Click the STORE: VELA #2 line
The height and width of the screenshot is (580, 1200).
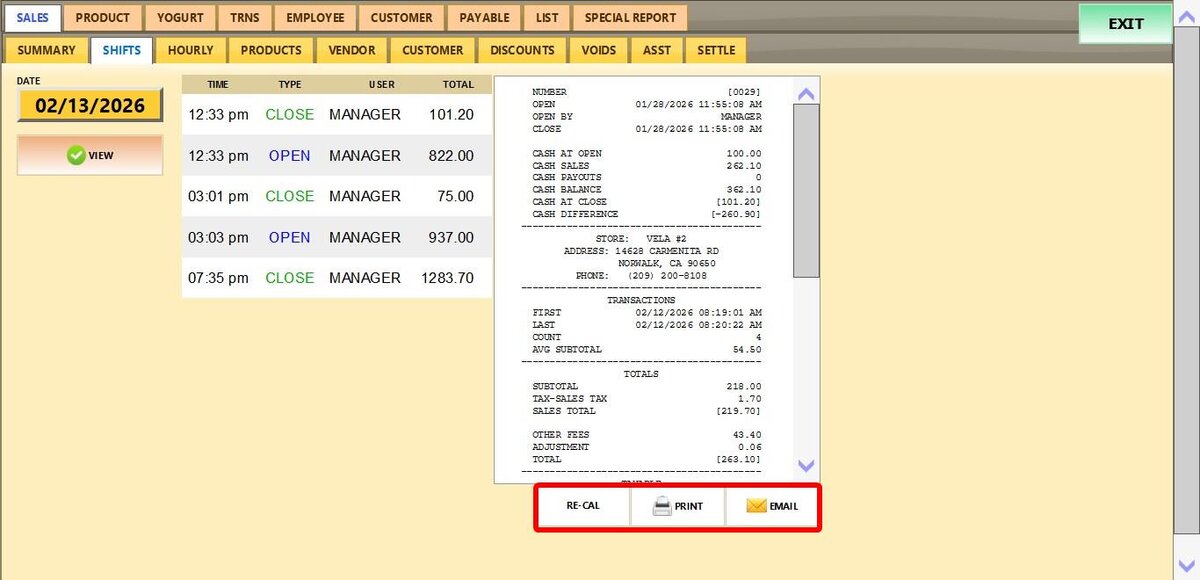641,239
